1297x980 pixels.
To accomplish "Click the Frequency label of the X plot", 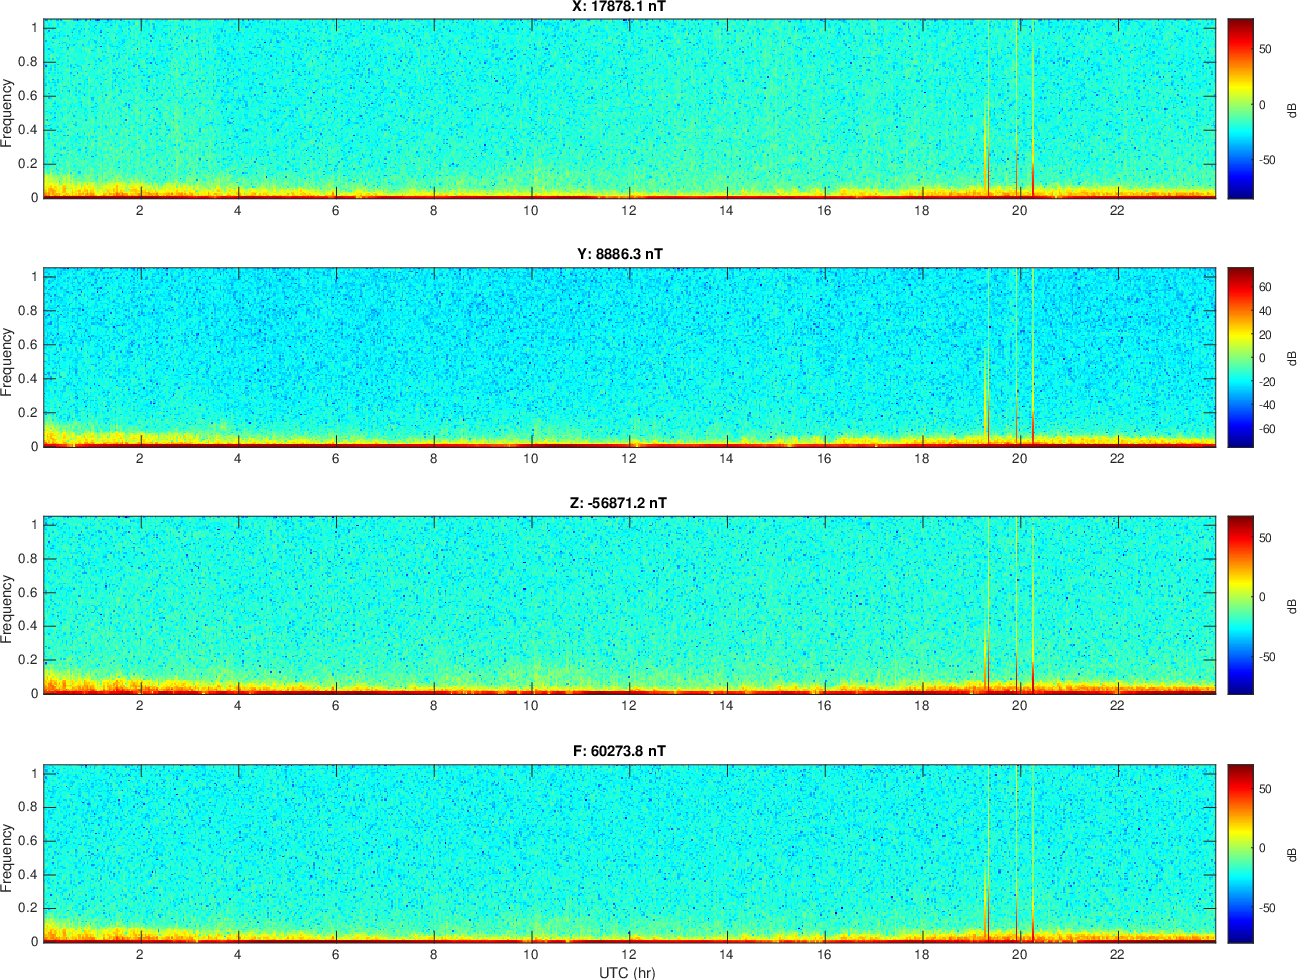I will coord(8,113).
